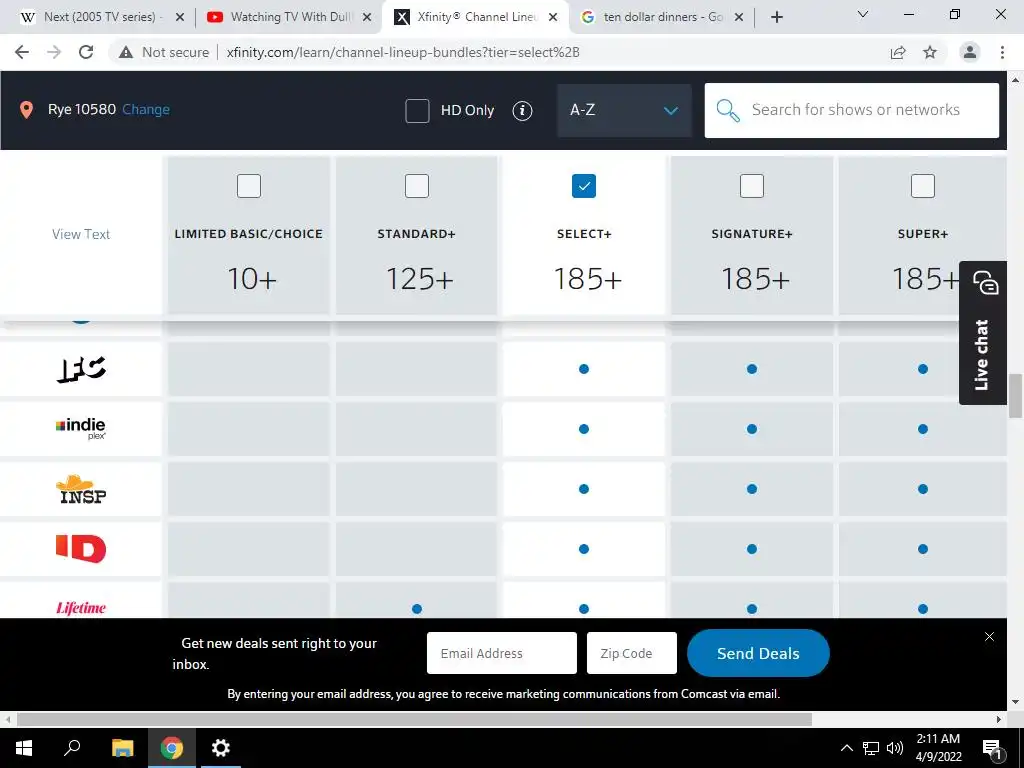Image resolution: width=1024 pixels, height=768 pixels.
Task: Click the Chrome taskbar icon
Action: coord(171,748)
